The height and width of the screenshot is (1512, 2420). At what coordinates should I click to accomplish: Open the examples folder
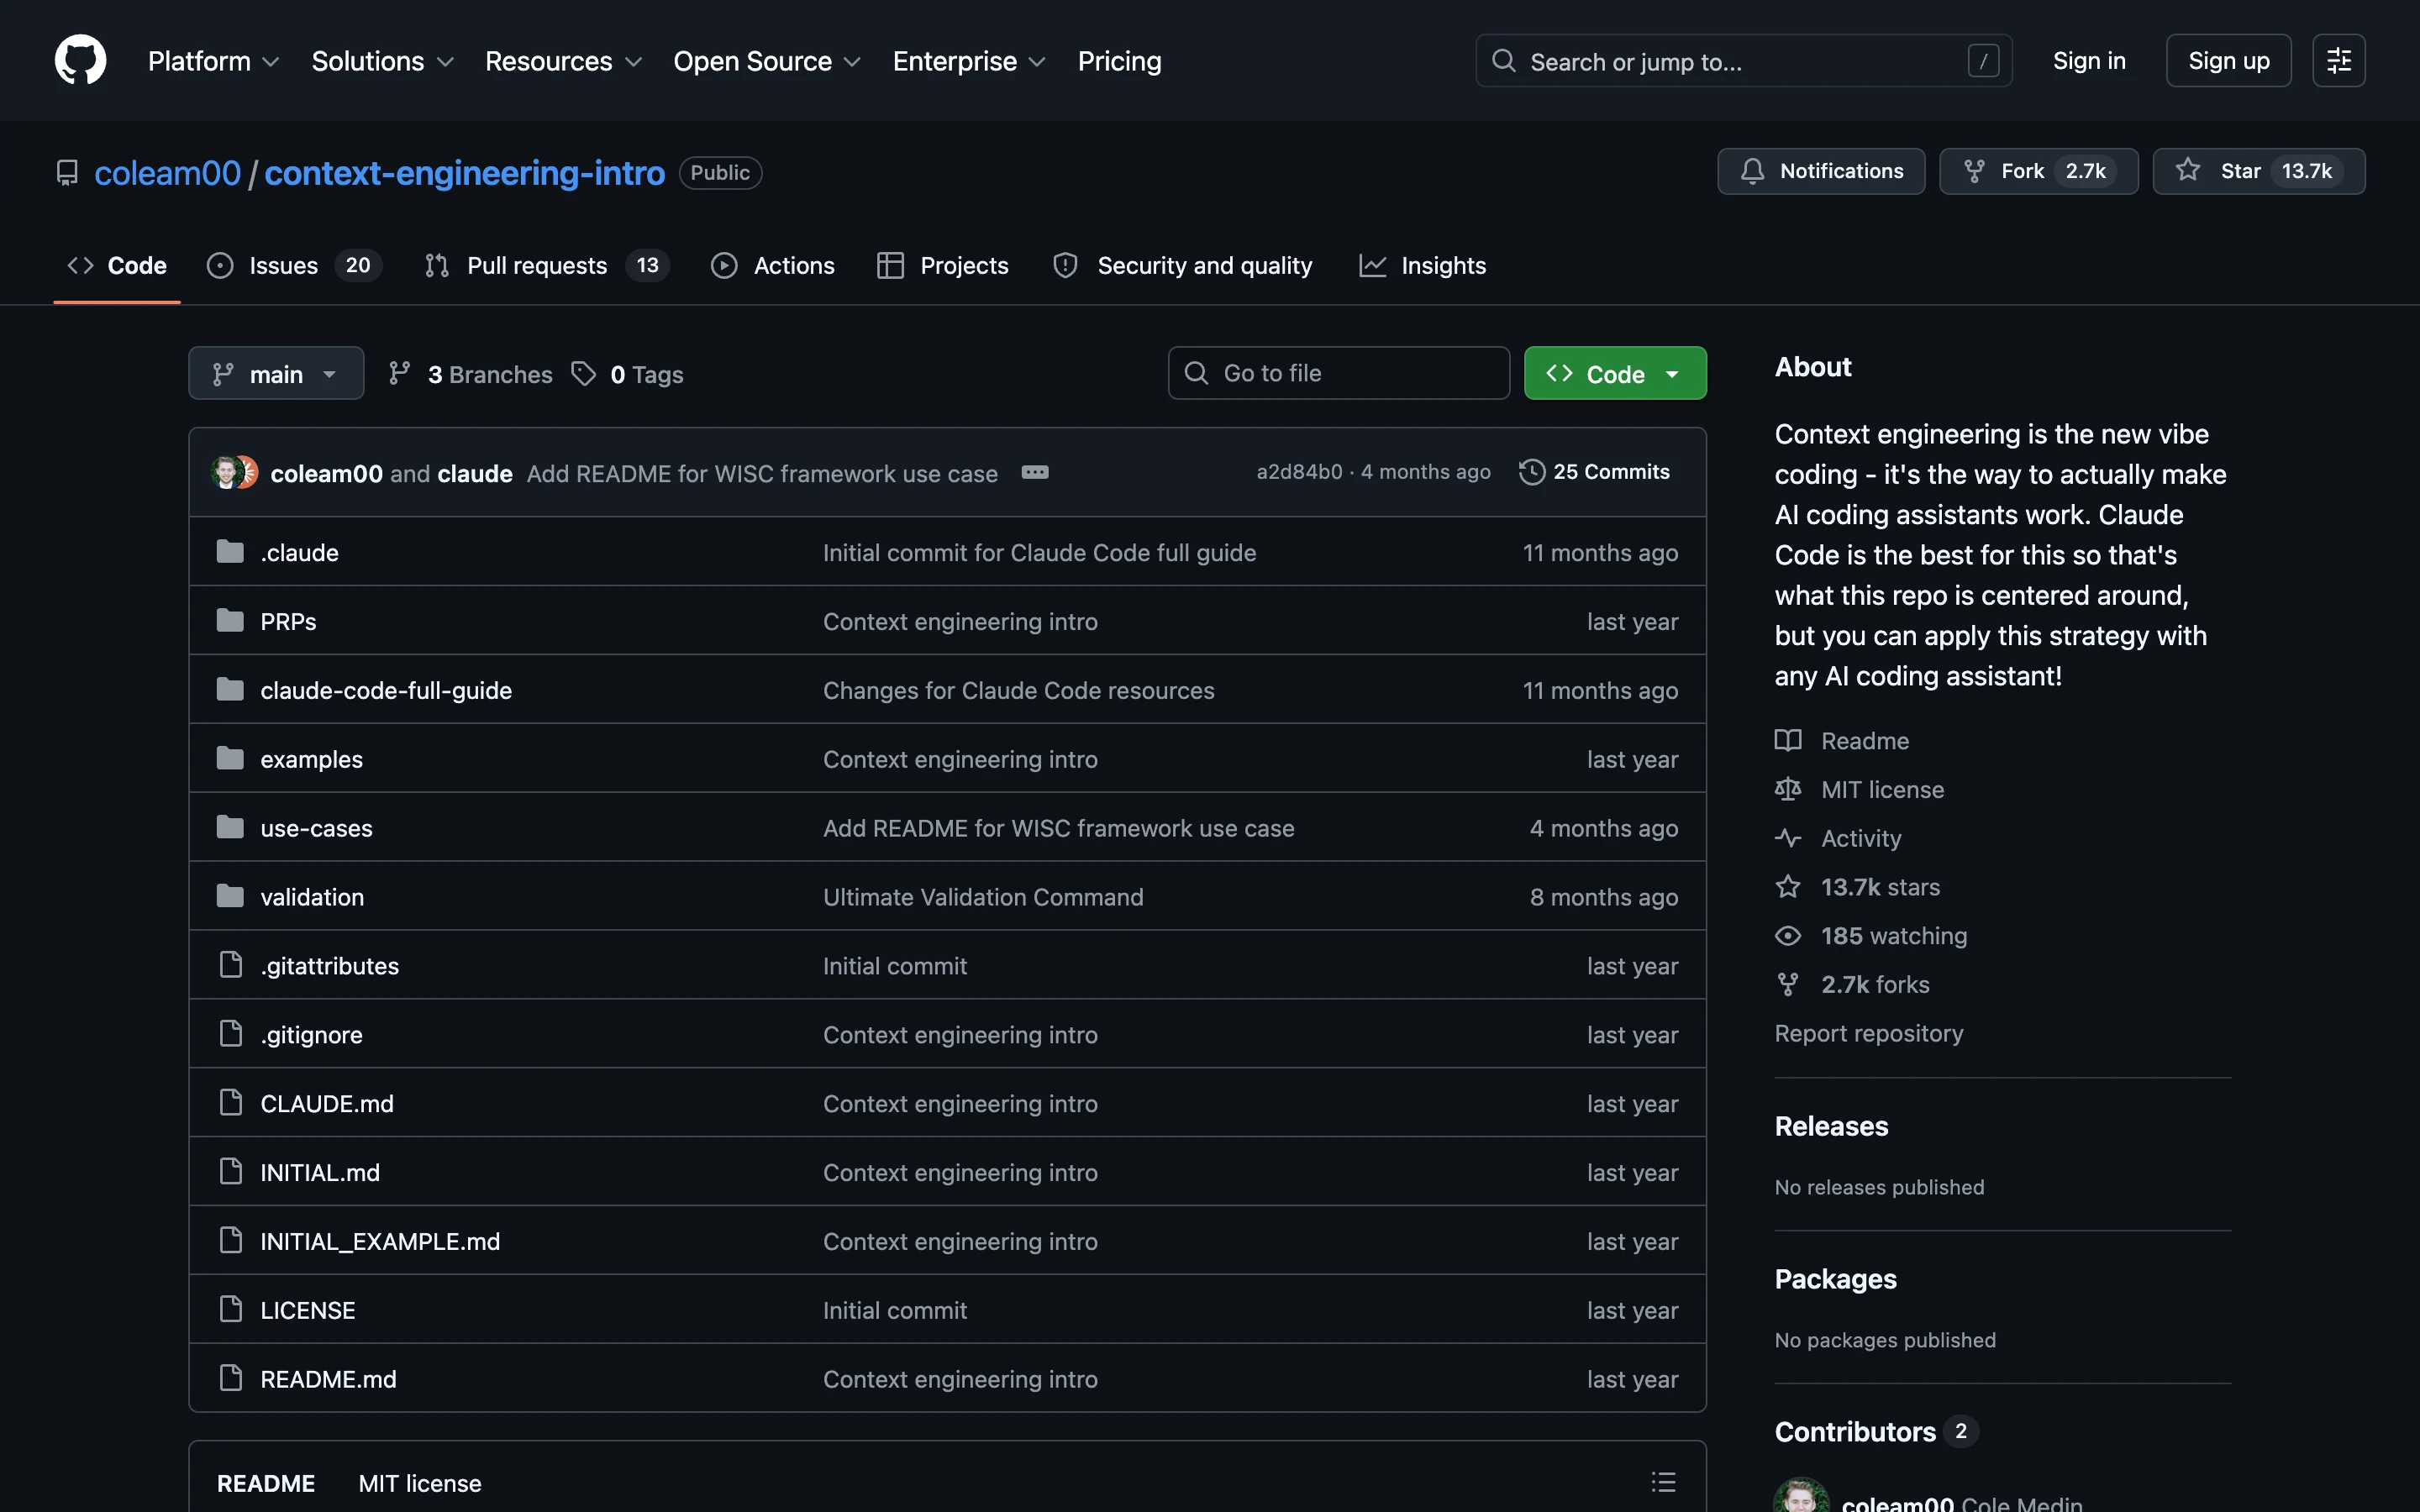pyautogui.click(x=311, y=759)
